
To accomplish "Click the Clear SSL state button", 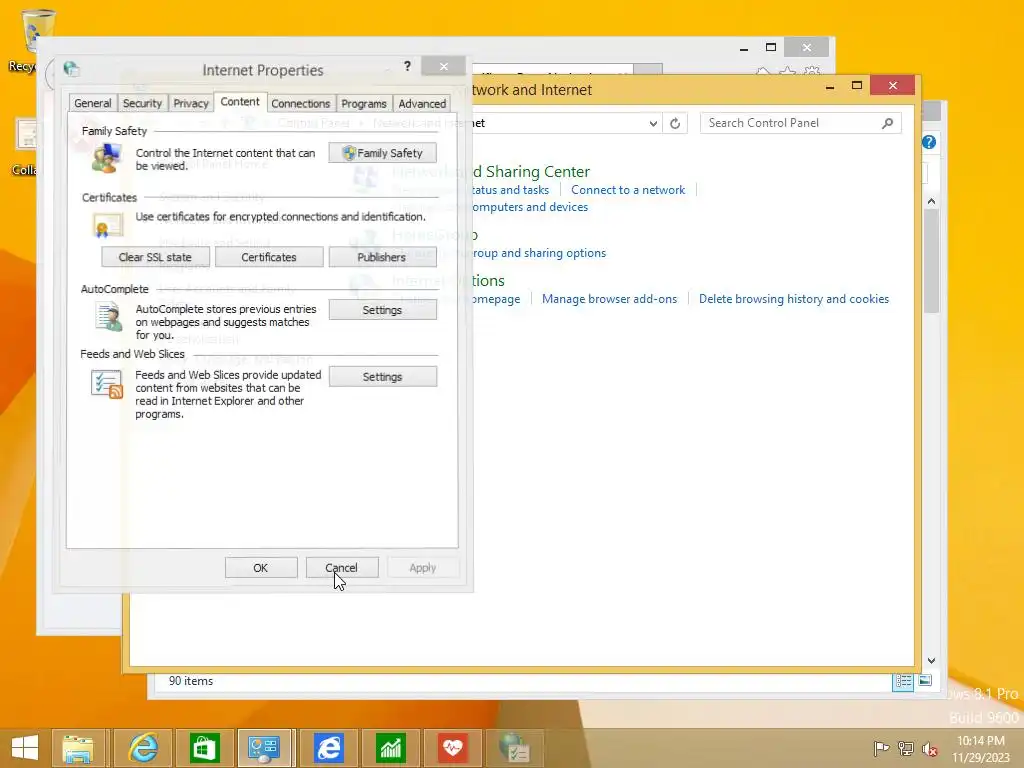I will pos(155,257).
